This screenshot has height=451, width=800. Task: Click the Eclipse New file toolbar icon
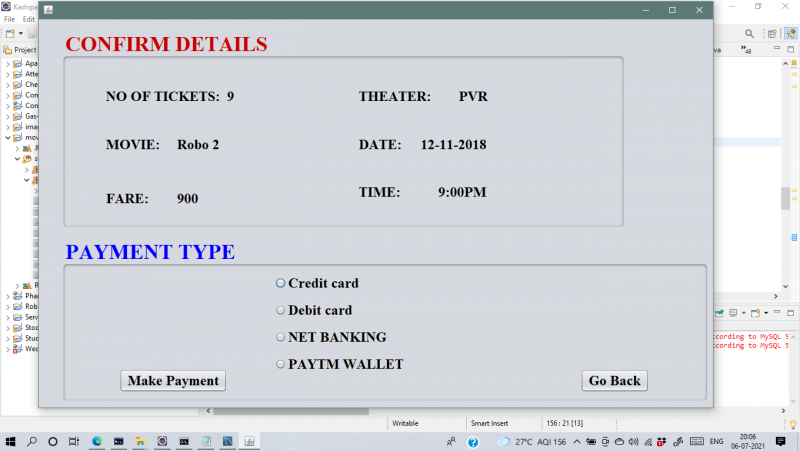click(x=10, y=34)
